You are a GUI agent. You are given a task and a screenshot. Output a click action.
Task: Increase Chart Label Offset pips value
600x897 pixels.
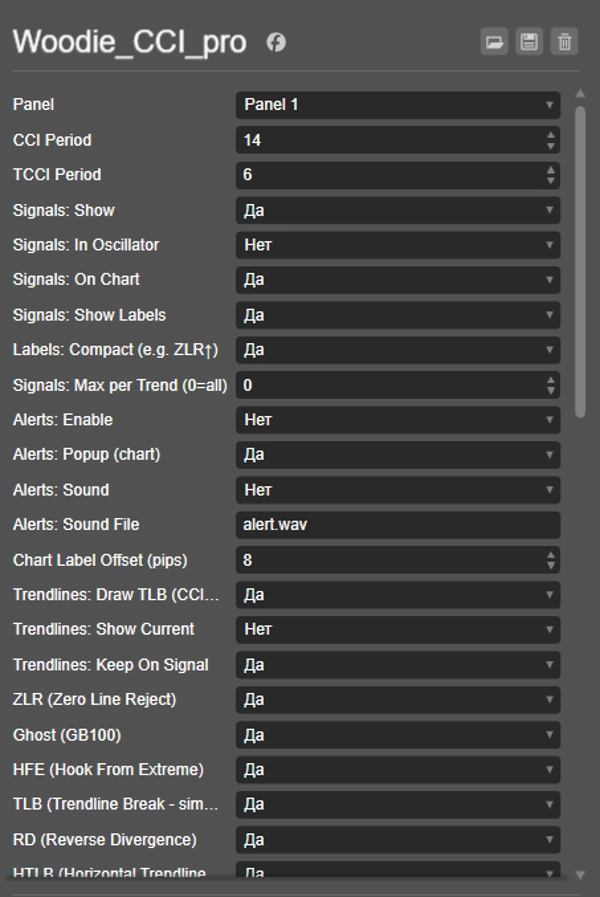pos(549,555)
